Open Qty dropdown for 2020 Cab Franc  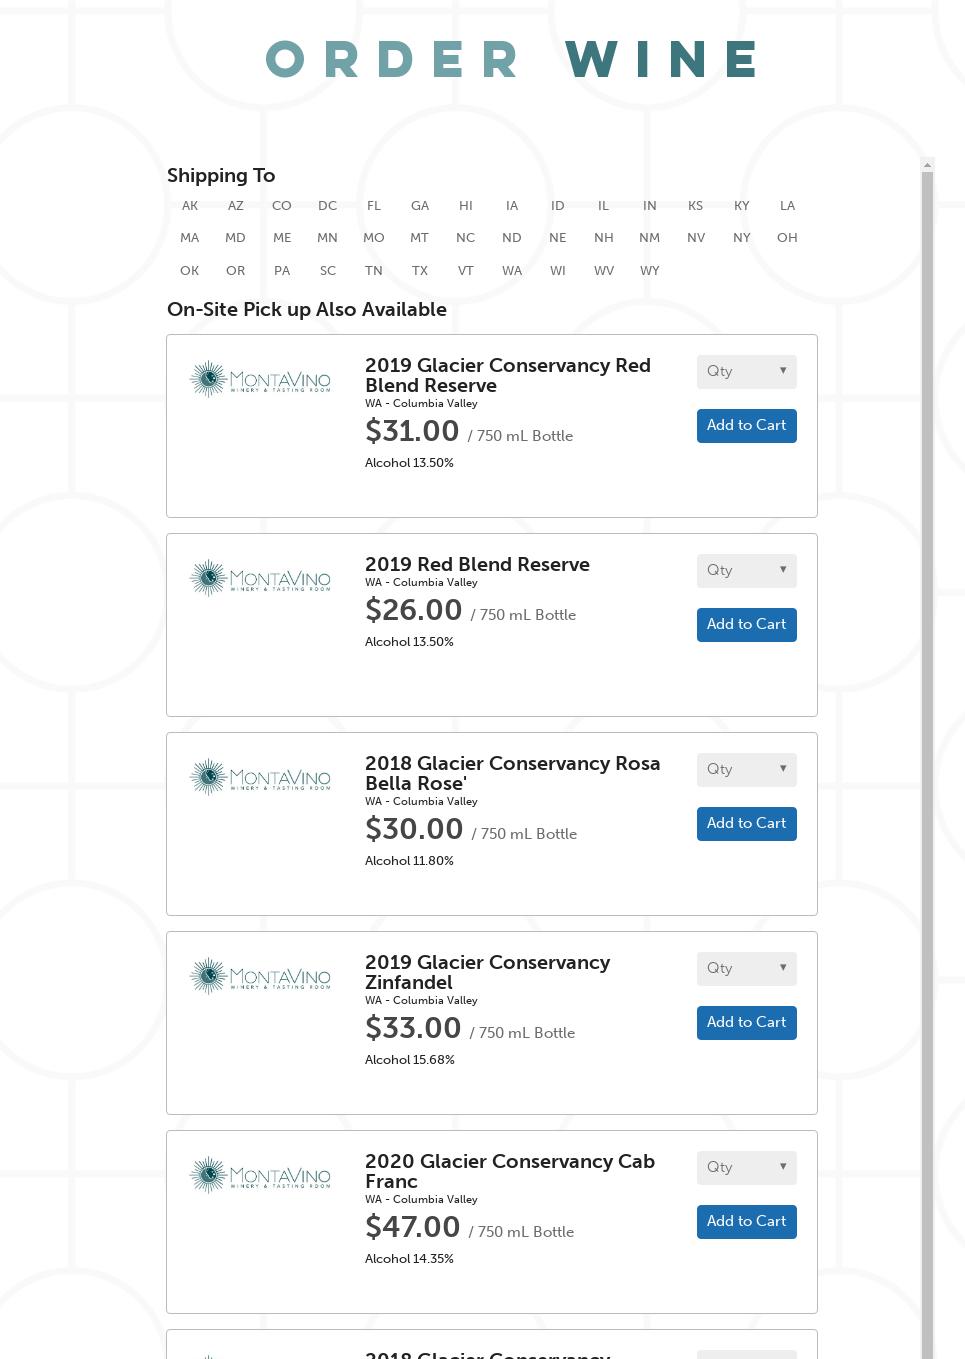pos(746,1167)
